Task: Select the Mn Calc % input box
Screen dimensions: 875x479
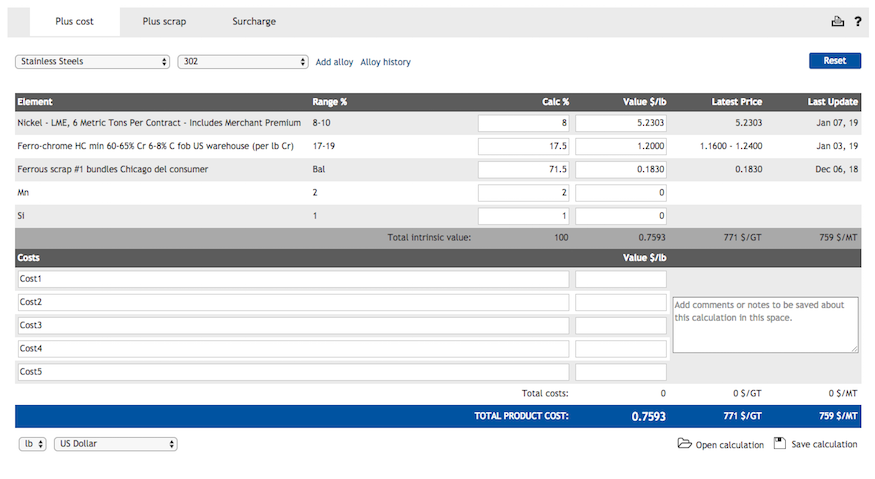Action: pos(524,192)
